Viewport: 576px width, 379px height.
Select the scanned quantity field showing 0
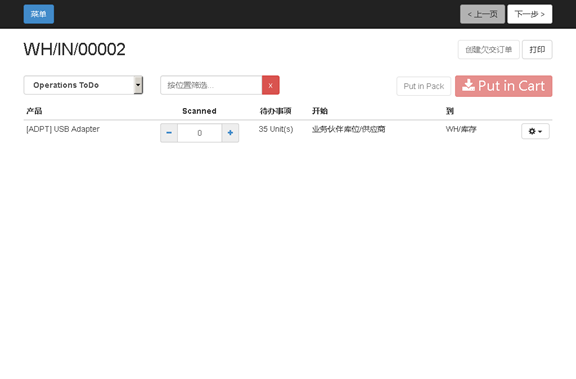click(199, 133)
